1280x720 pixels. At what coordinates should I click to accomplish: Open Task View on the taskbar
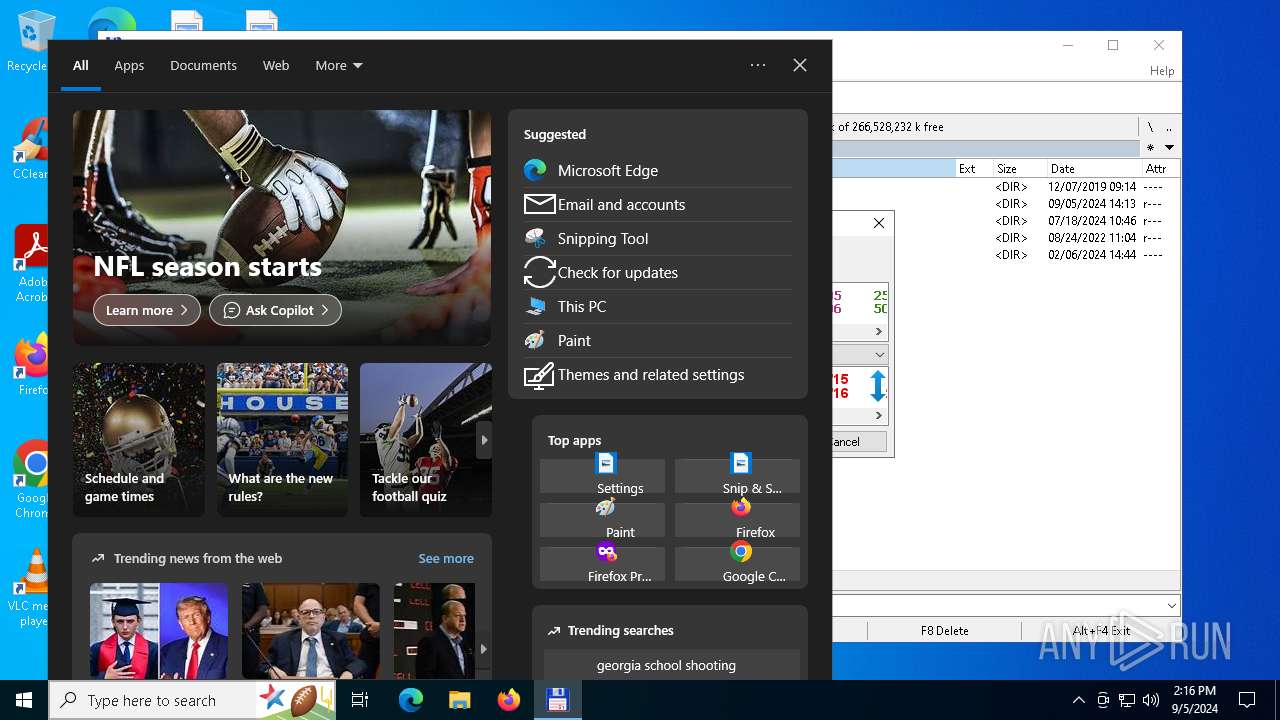[x=360, y=700]
